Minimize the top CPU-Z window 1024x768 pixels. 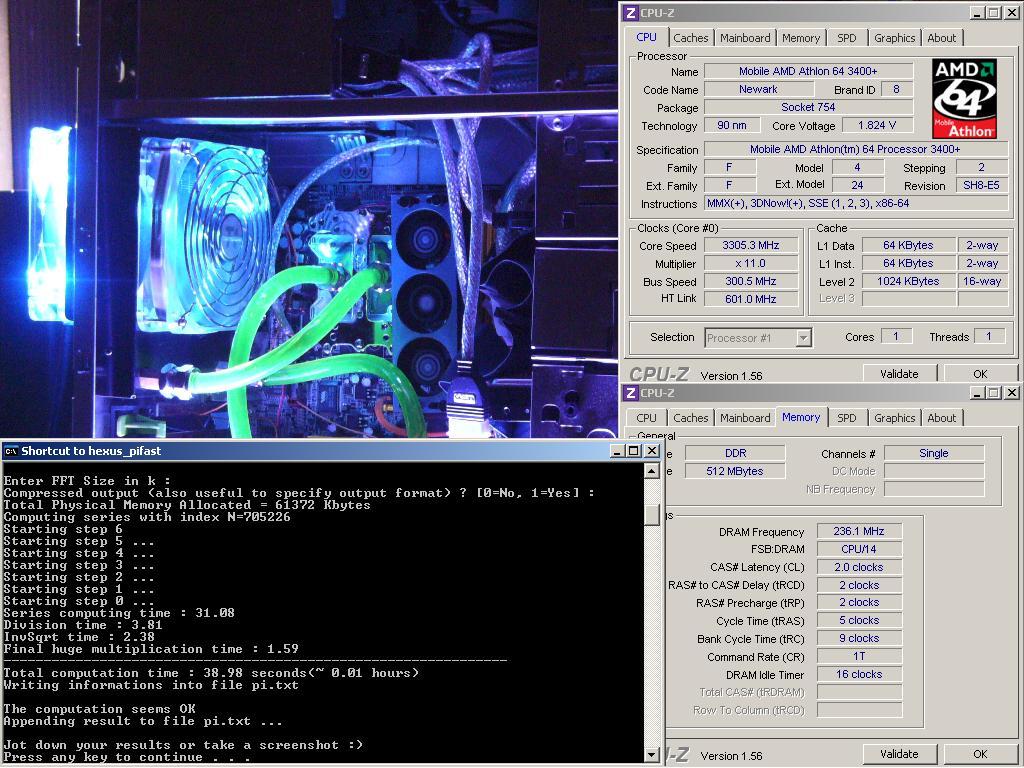978,12
